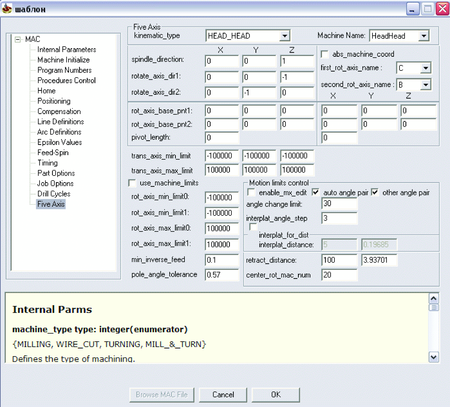Click the Cancel button
This screenshot has height=407, width=450.
click(223, 395)
